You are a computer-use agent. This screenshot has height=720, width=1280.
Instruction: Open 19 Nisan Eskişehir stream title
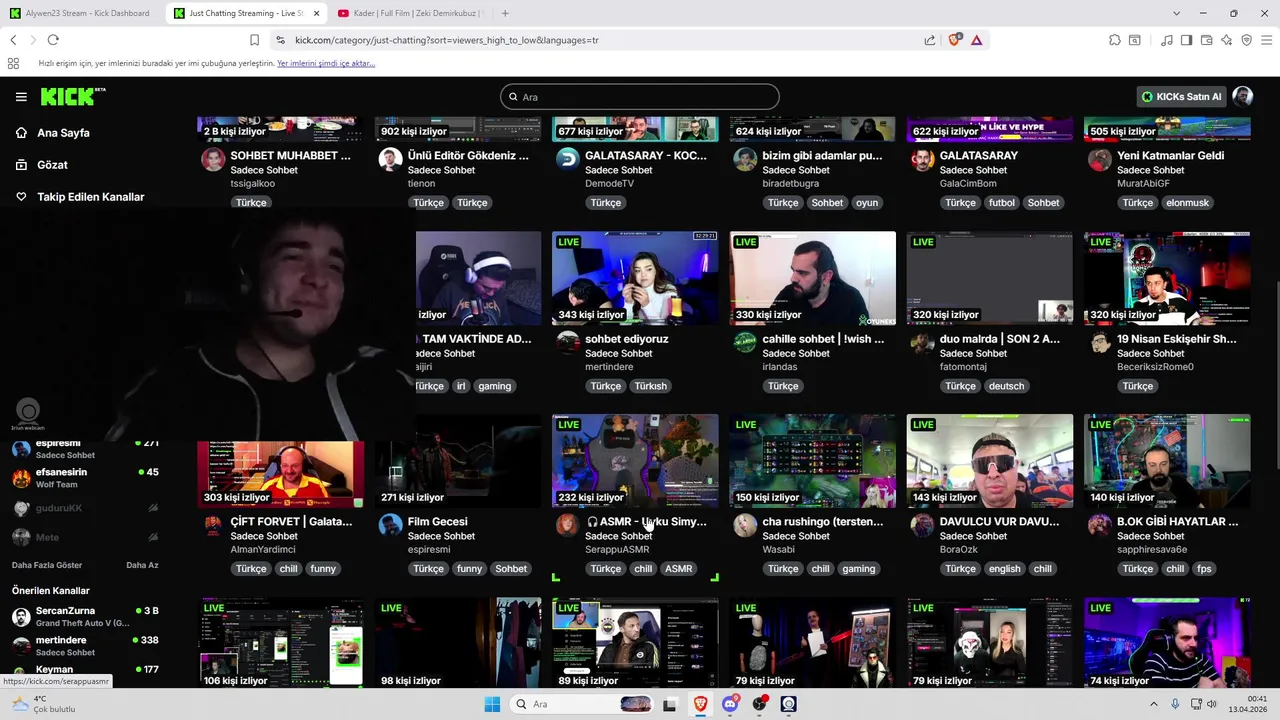point(1176,339)
